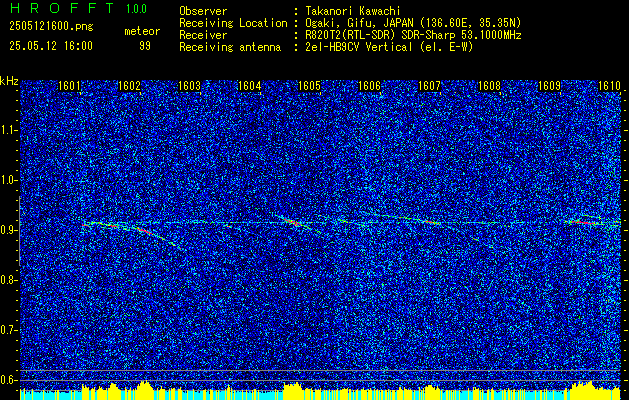Click the R820T2(RTL-SDR) SDR-Sharp 53.1000MHz text
Image resolution: width=629 pixels, height=400 pixels.
coord(413,35)
